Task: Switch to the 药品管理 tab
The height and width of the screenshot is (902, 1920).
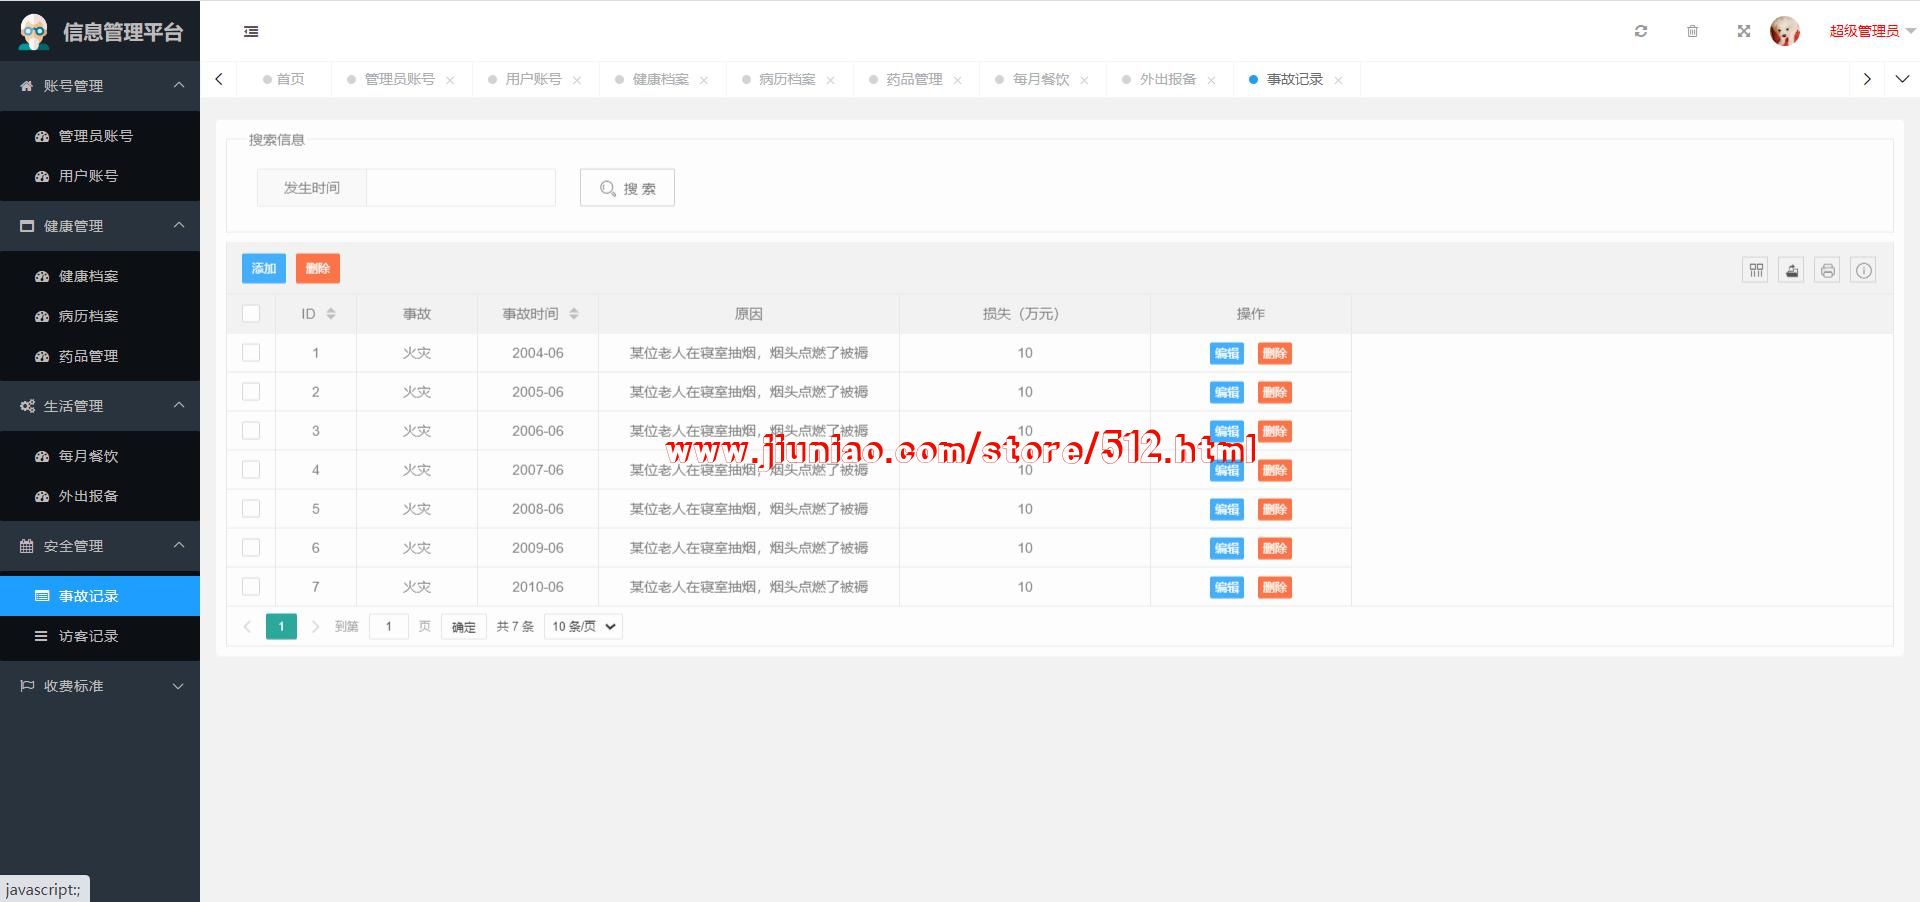Action: pos(914,79)
